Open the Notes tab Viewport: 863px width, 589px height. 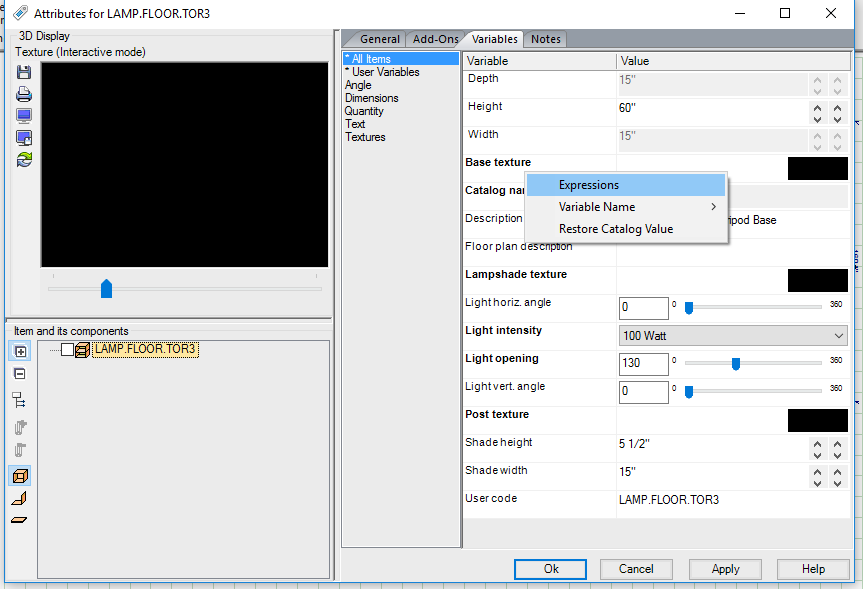(x=546, y=39)
